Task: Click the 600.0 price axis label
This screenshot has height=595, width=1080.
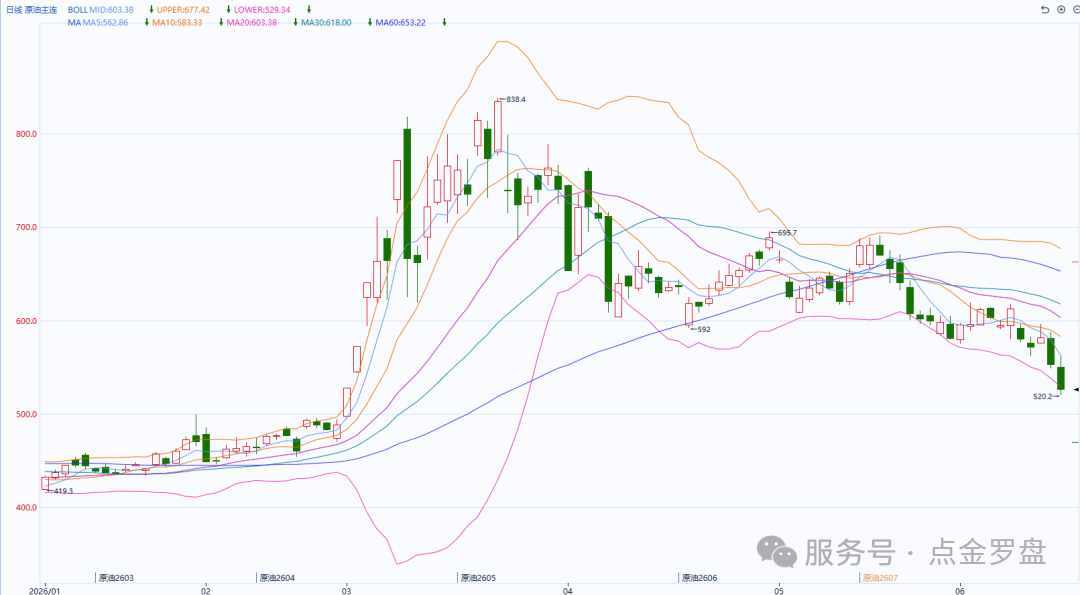Action: pyautogui.click(x=26, y=321)
